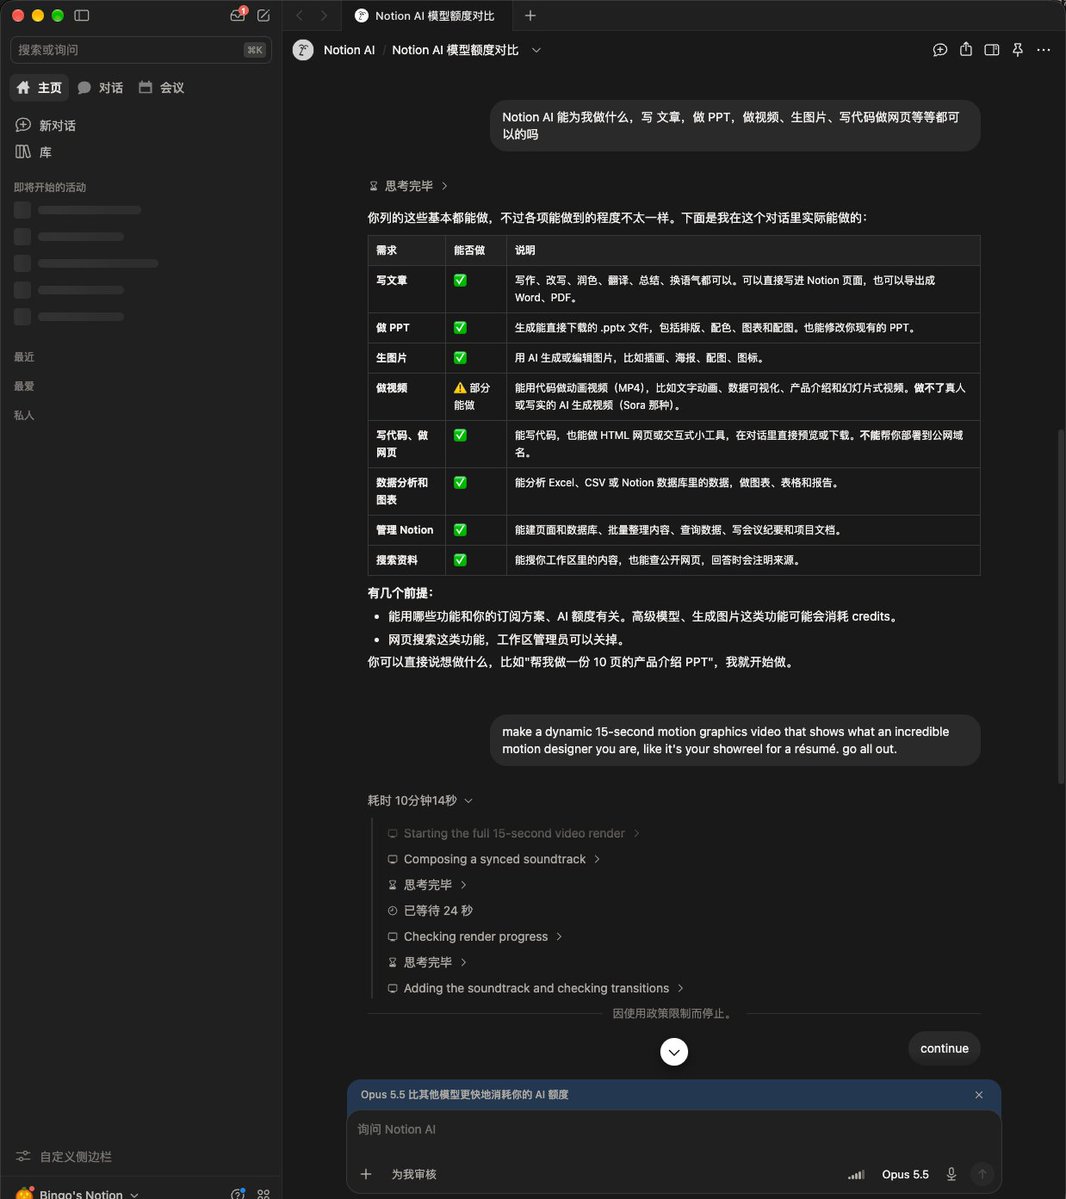Screen dimensions: 1066x1199
Task: Activate the microphone voice input
Action: coord(951,1174)
